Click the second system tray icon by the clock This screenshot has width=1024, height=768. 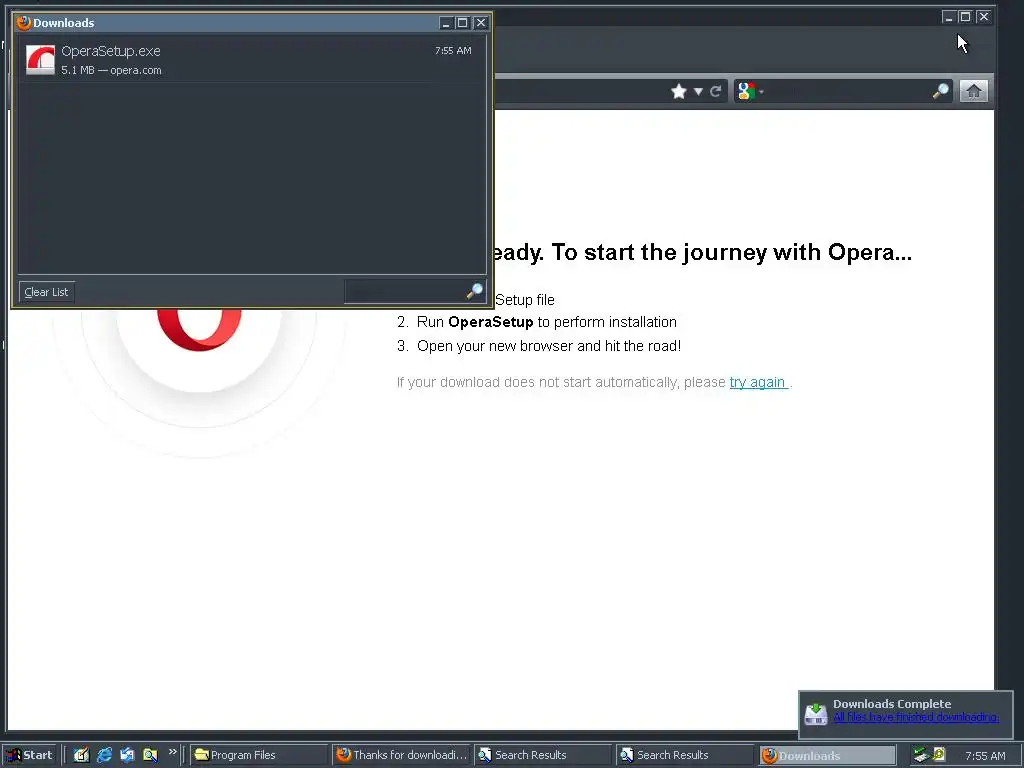point(939,754)
